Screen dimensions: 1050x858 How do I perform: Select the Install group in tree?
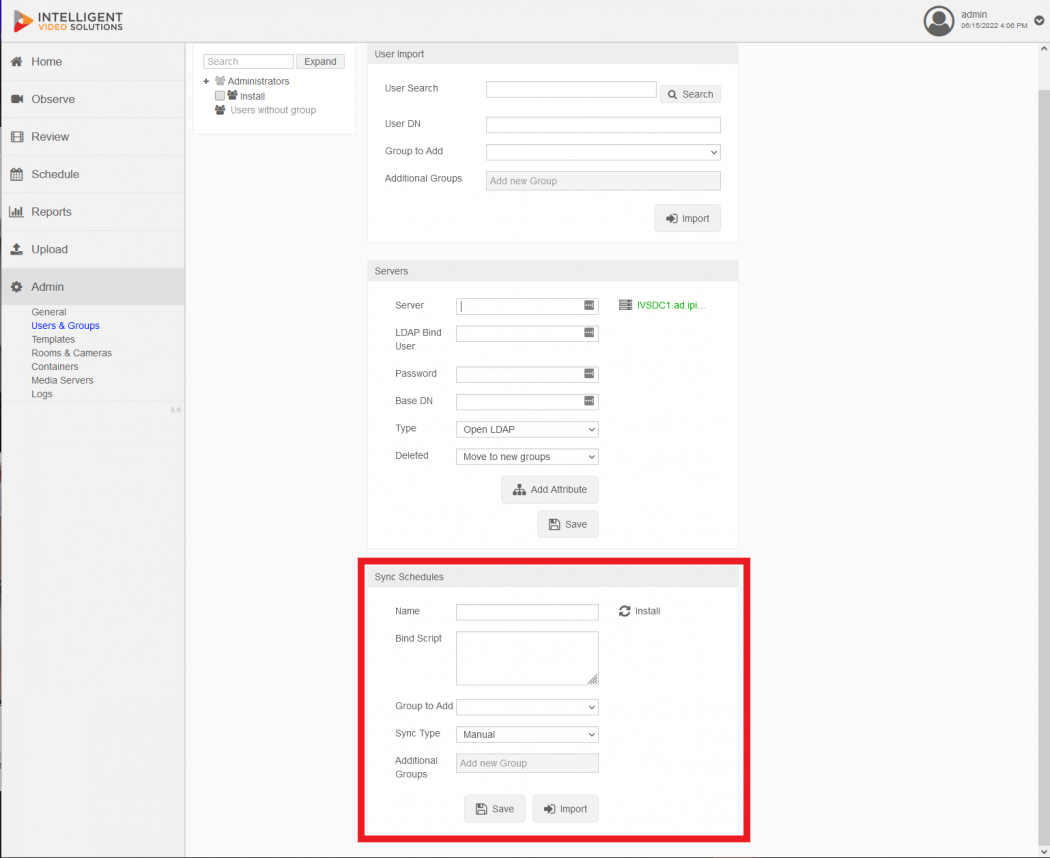click(252, 96)
